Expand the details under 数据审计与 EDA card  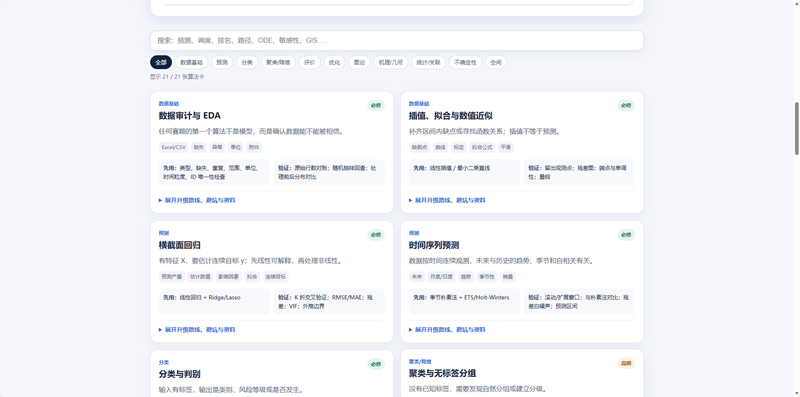[x=197, y=201]
